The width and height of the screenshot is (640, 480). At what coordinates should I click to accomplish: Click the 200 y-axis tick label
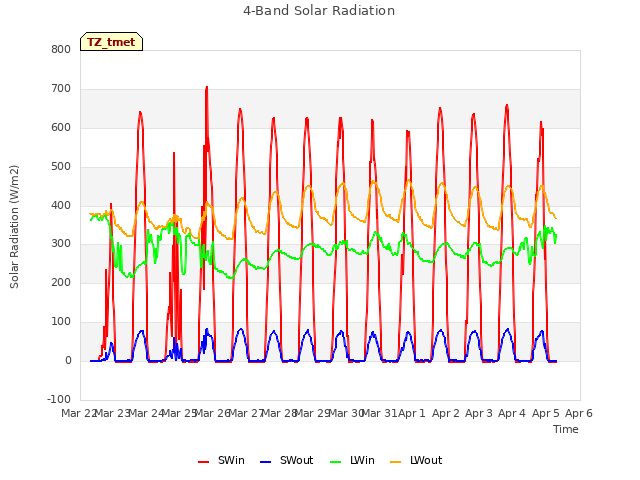click(61, 282)
